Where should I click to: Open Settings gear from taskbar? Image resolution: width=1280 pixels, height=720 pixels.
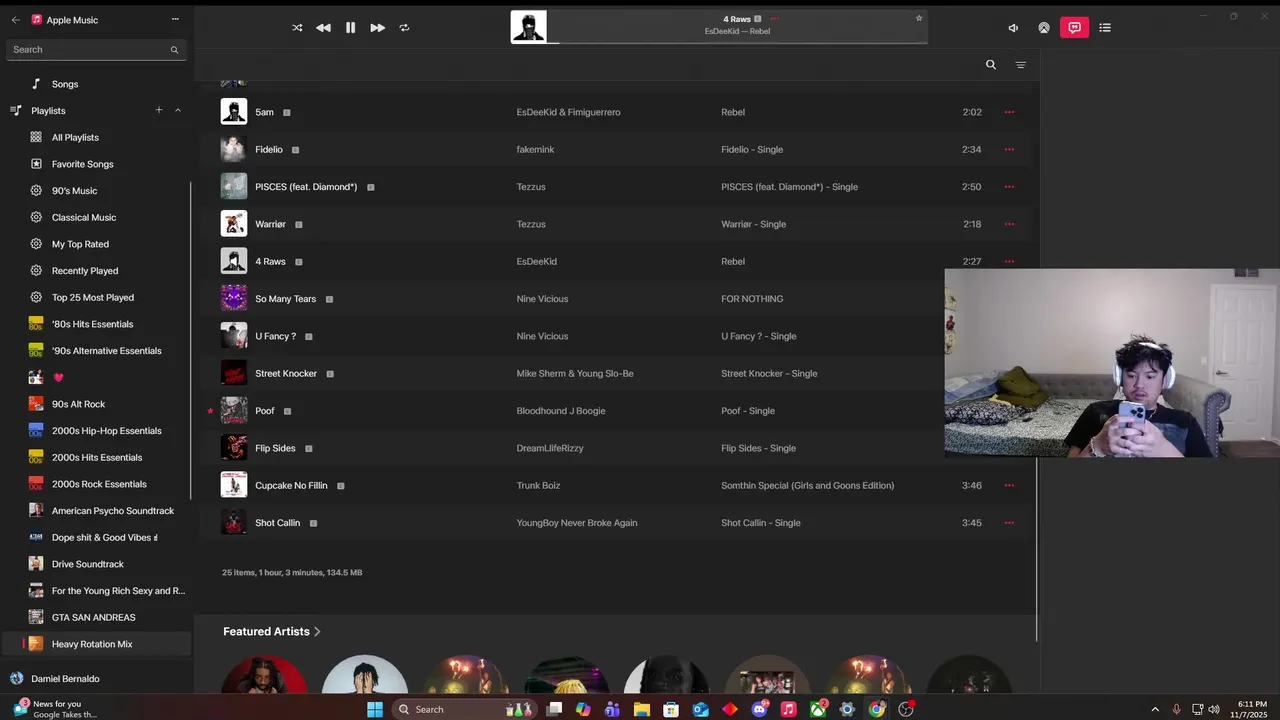(x=847, y=709)
